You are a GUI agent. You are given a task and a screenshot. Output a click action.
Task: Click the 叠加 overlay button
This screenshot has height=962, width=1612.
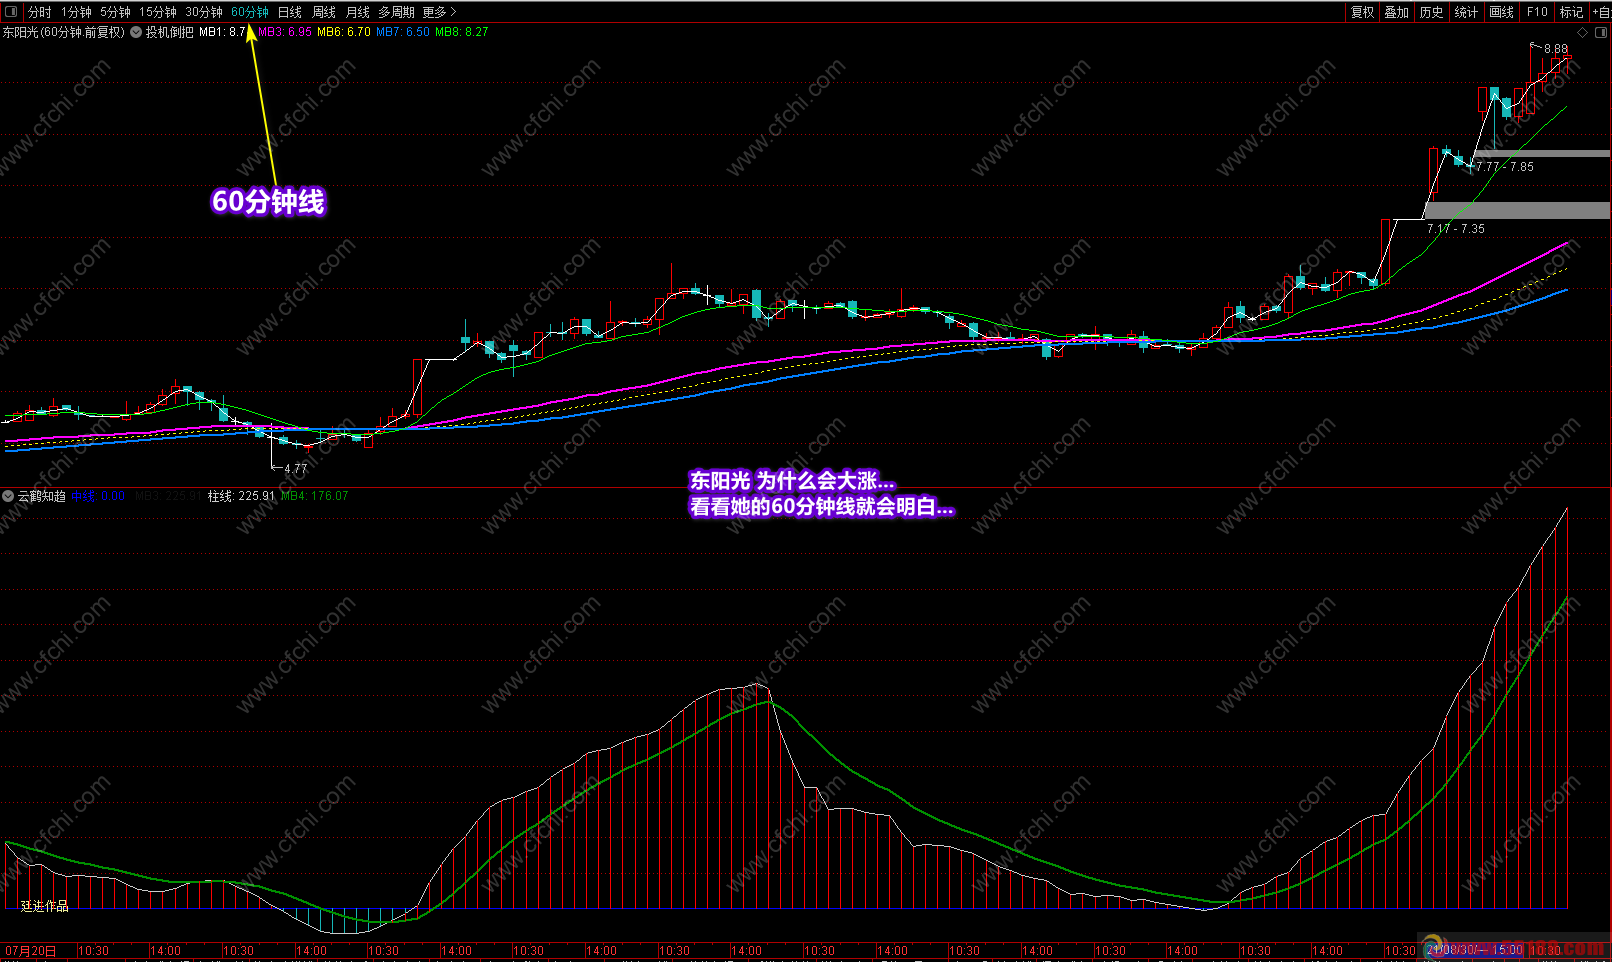tap(1396, 12)
